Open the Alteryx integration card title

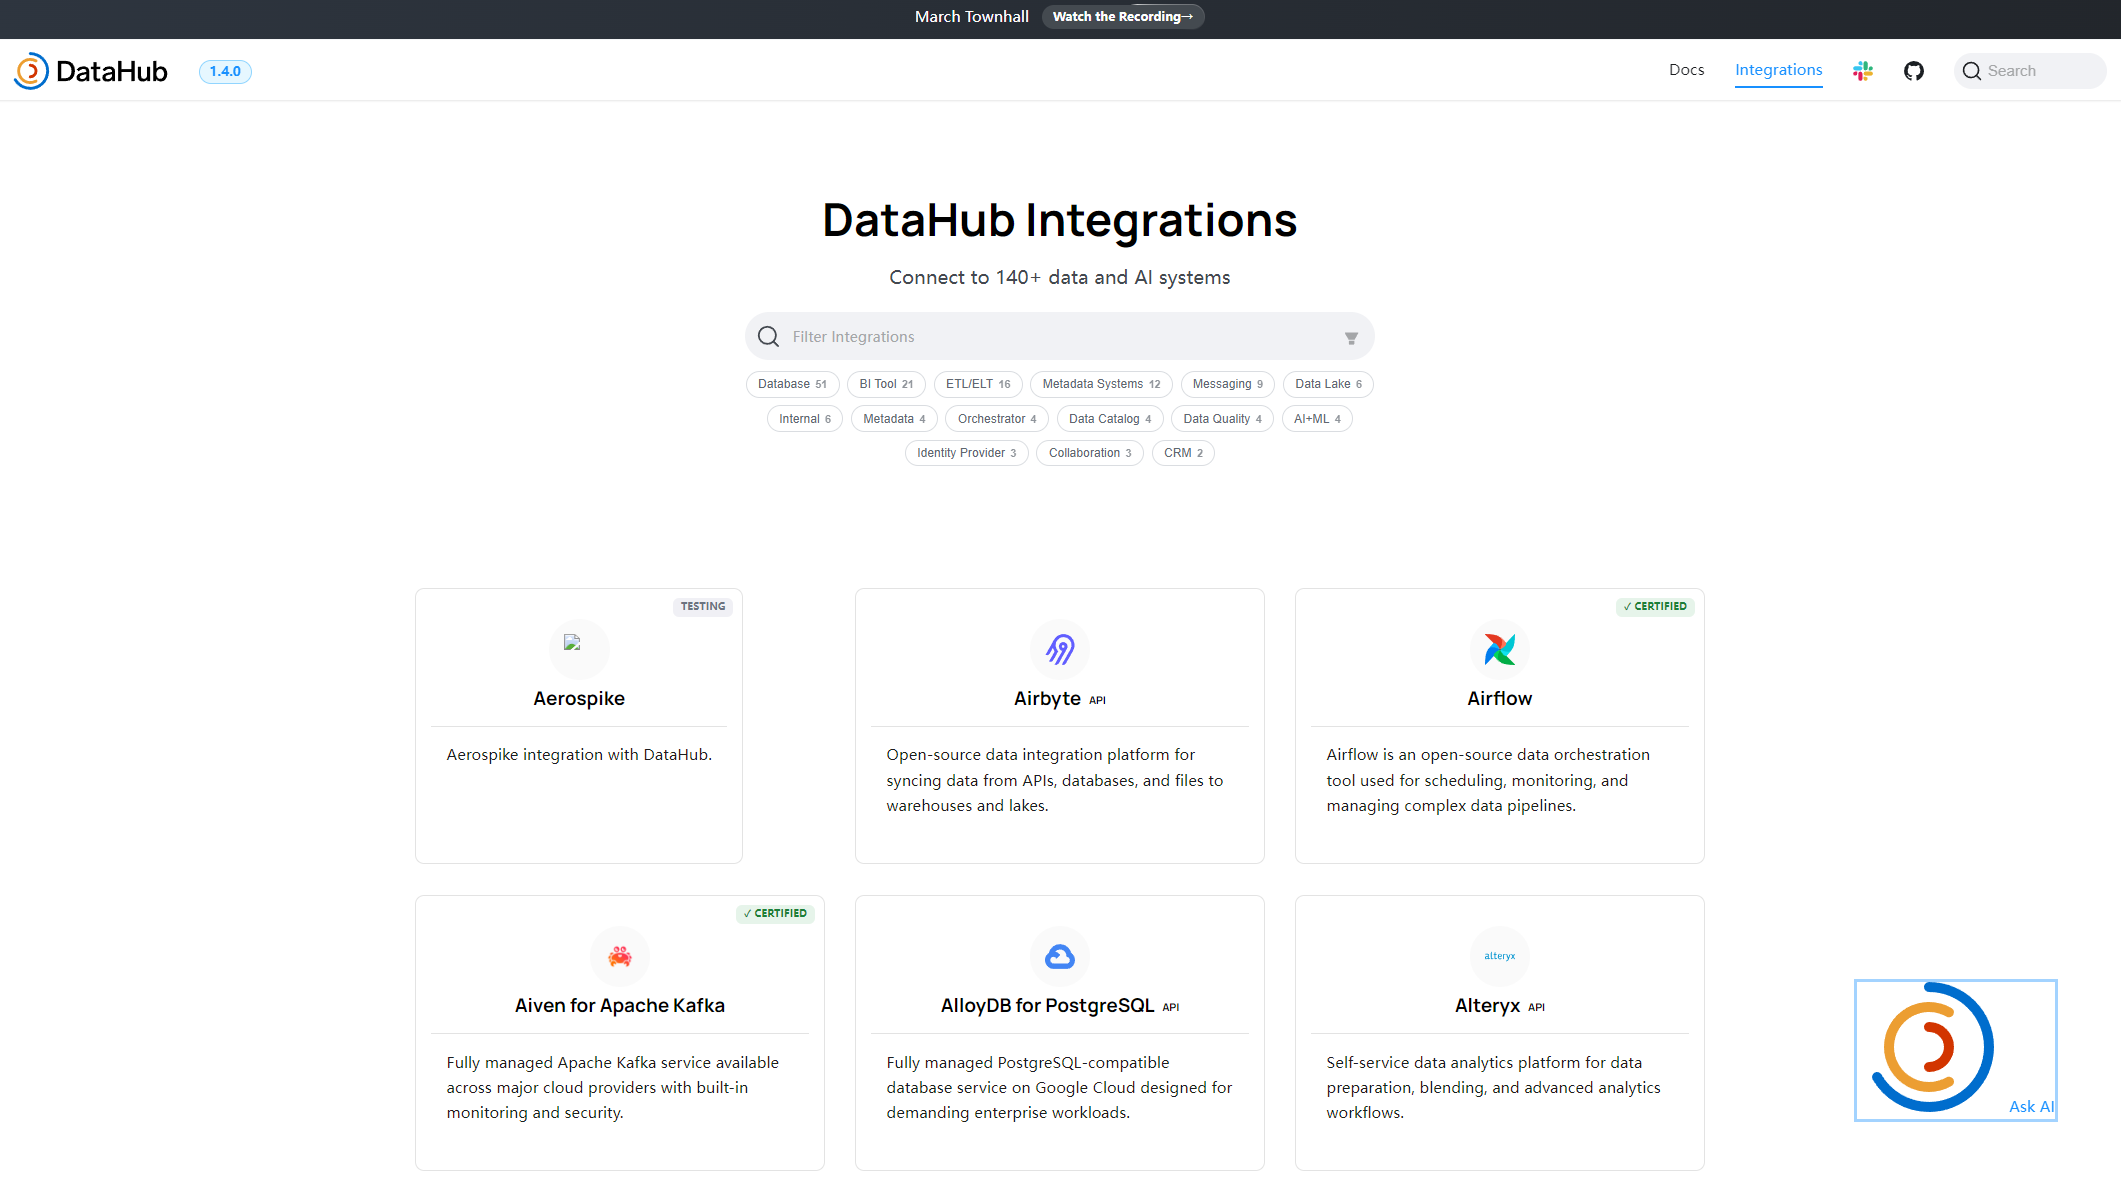pos(1487,1006)
